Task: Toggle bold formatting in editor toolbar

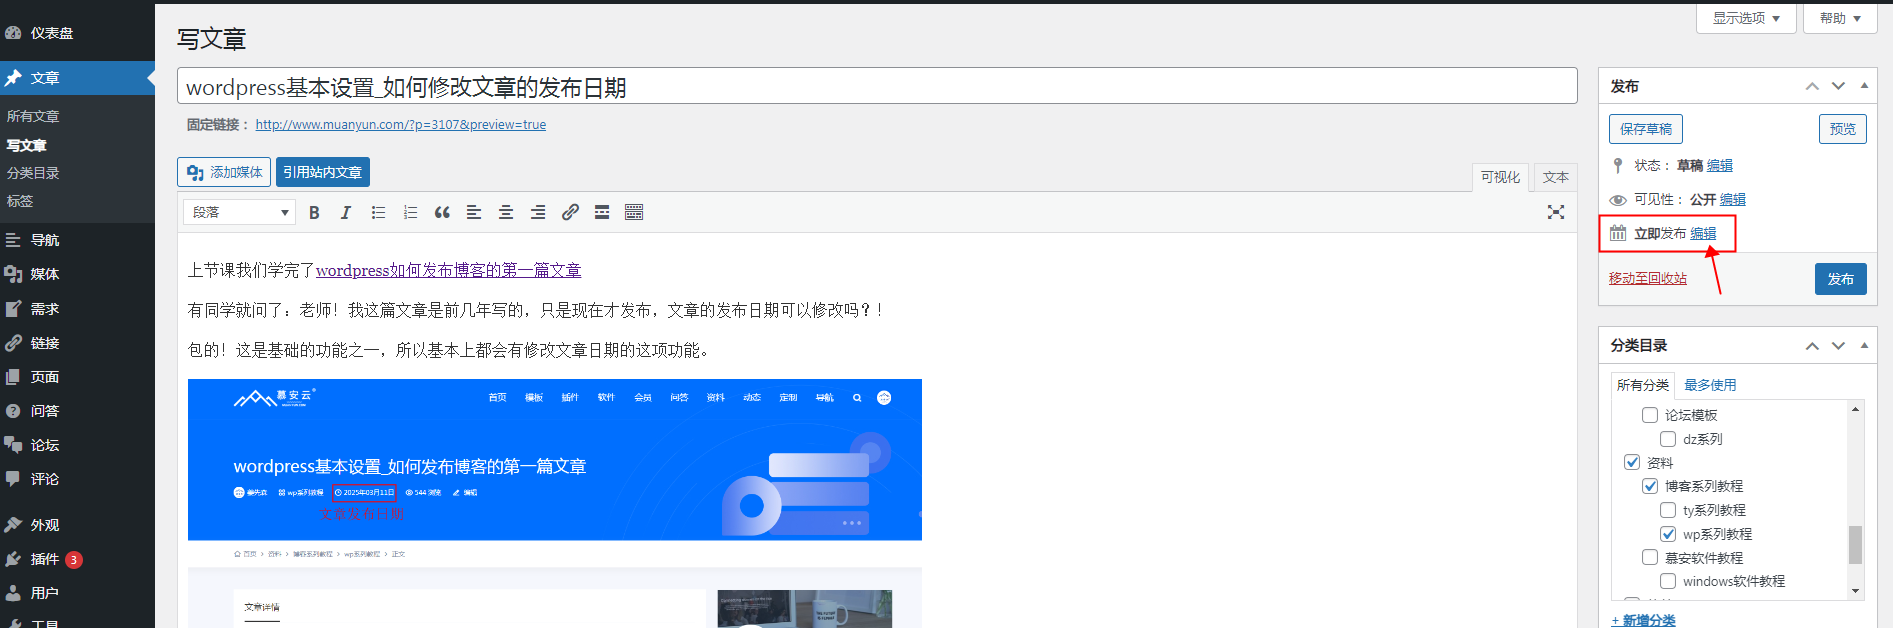Action: click(x=314, y=212)
